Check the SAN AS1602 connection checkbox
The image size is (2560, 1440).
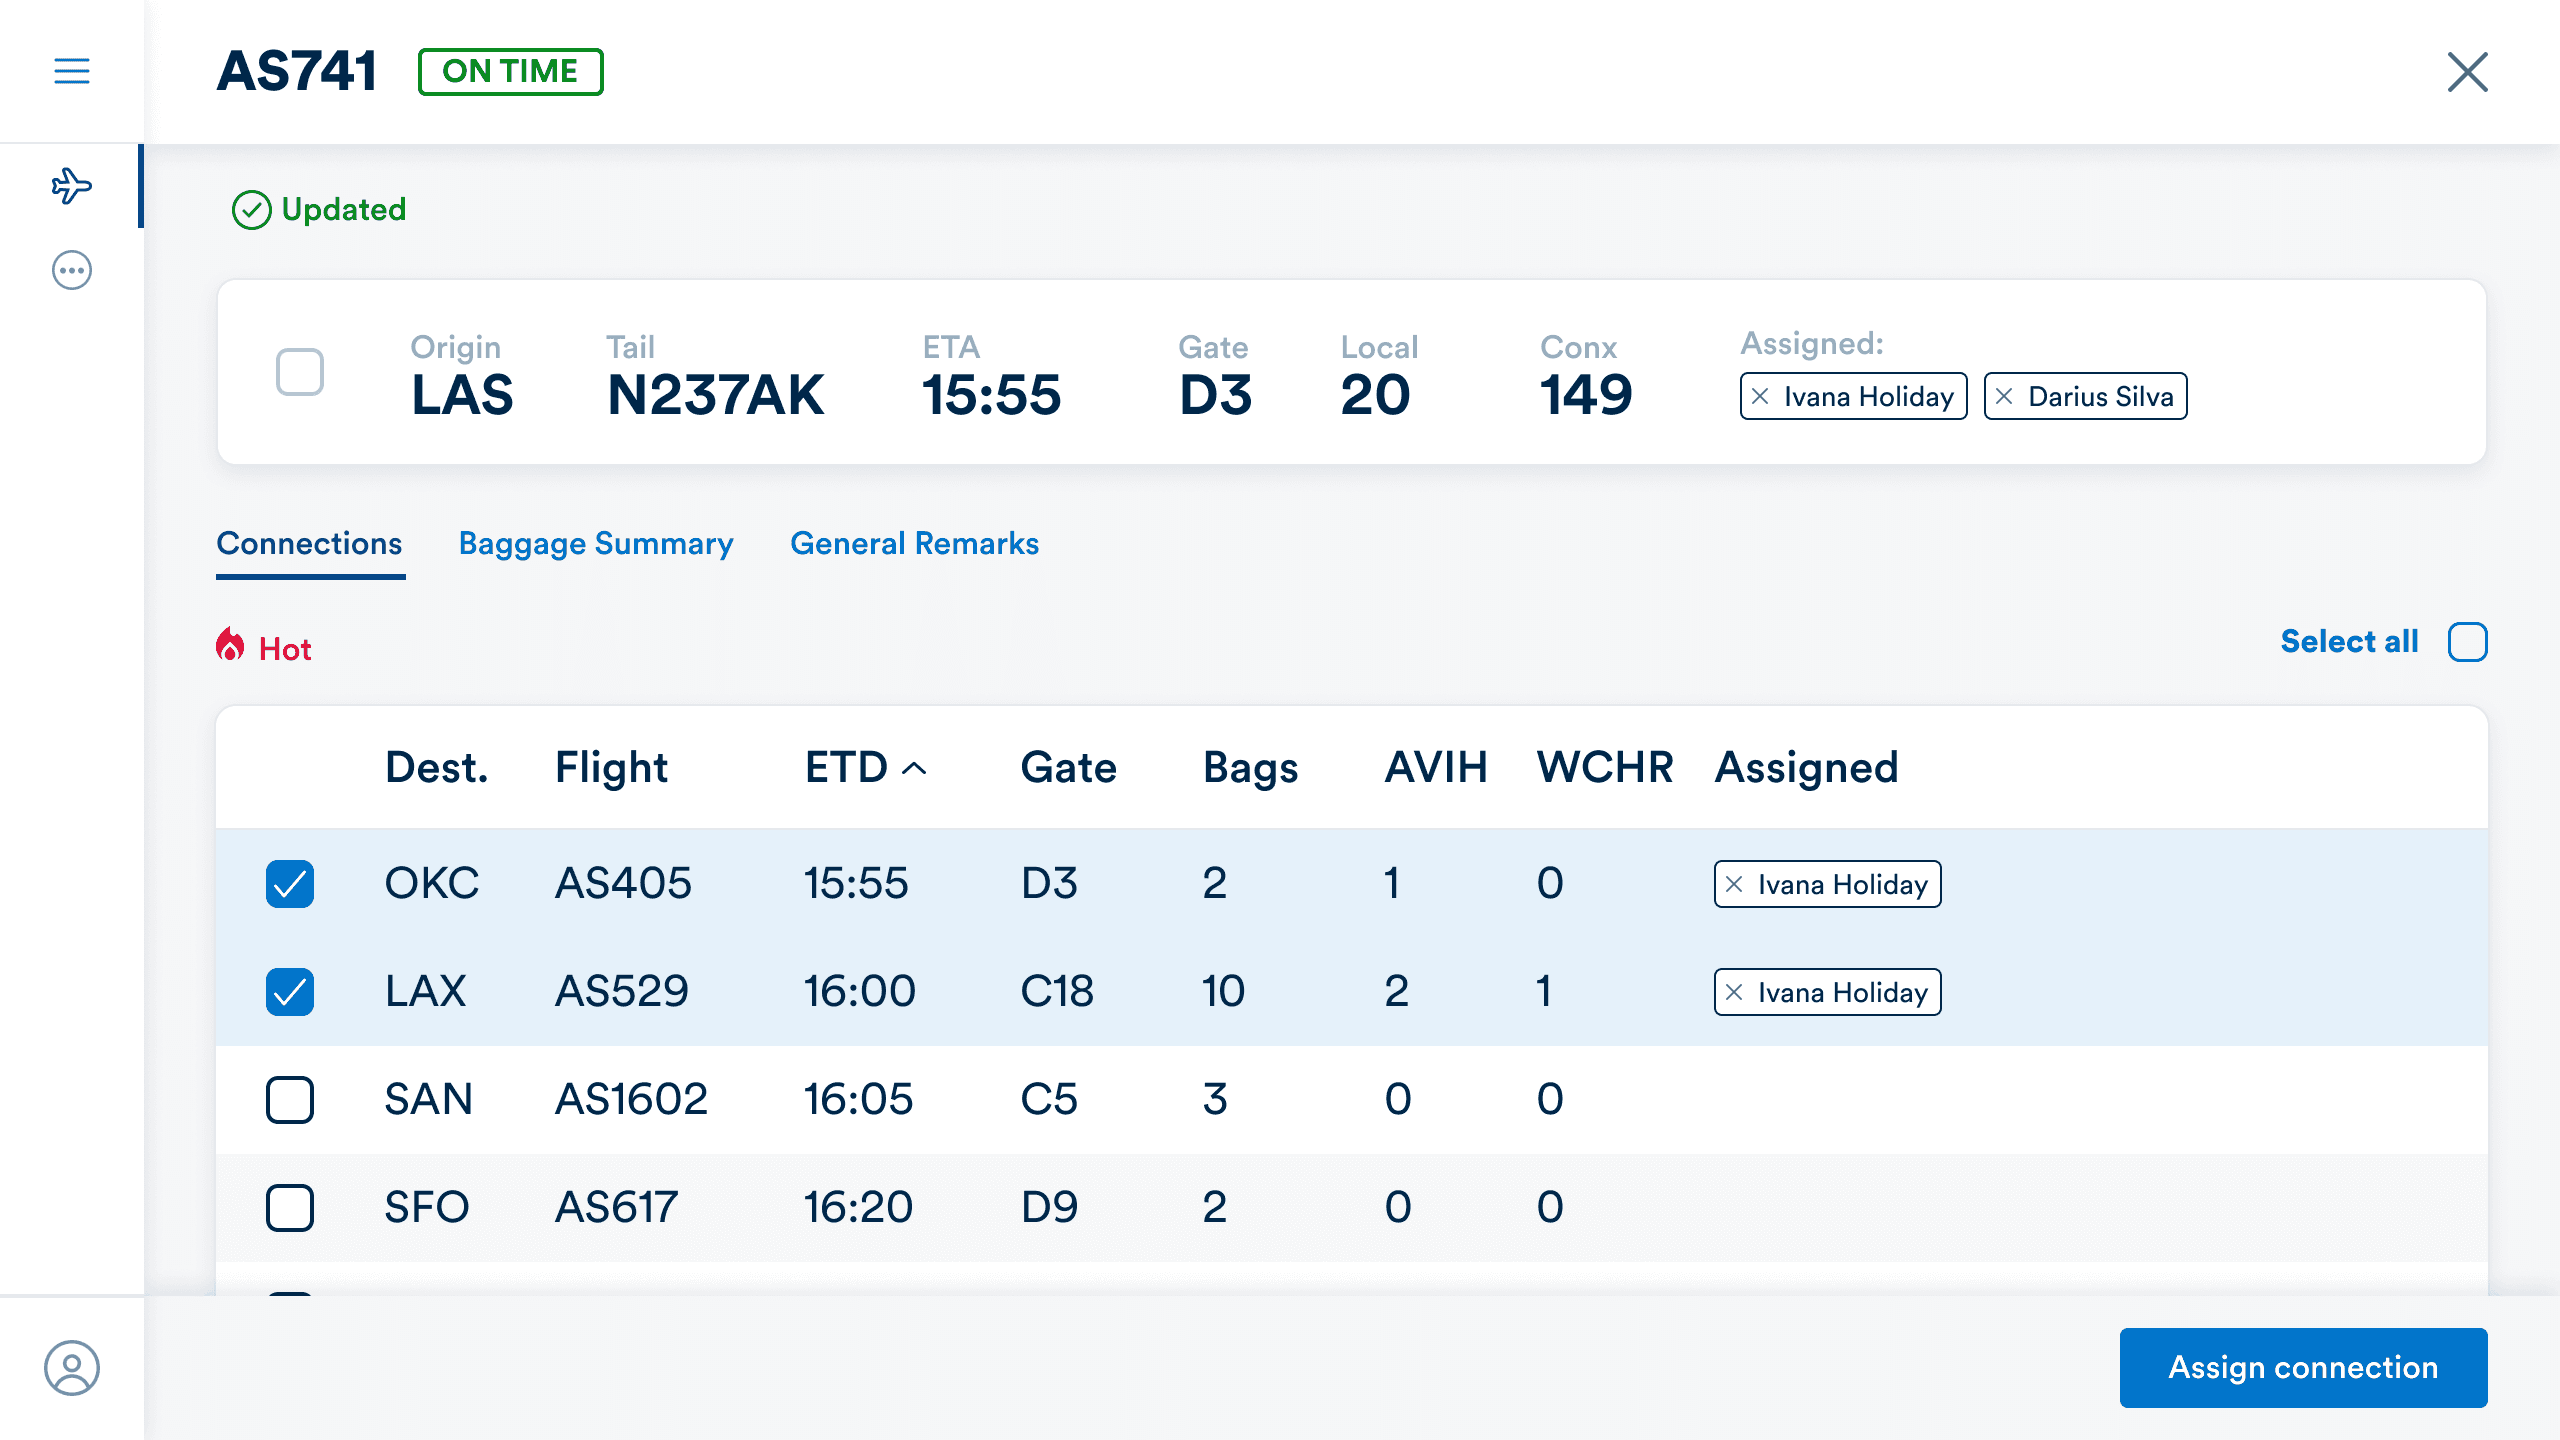[290, 1100]
